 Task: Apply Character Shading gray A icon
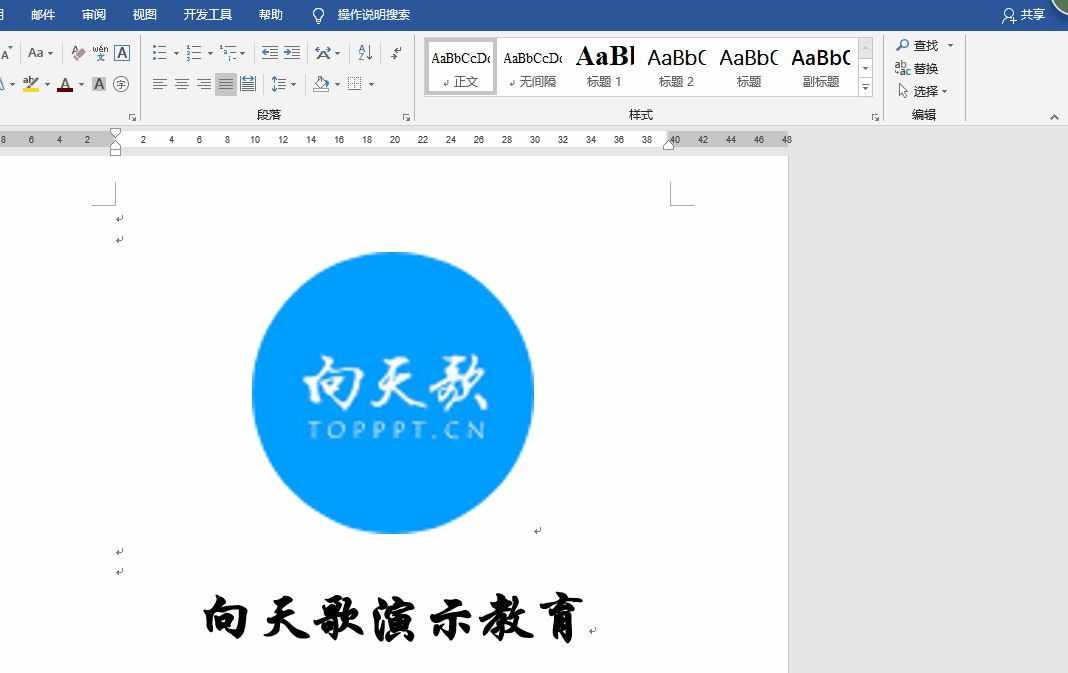click(99, 84)
